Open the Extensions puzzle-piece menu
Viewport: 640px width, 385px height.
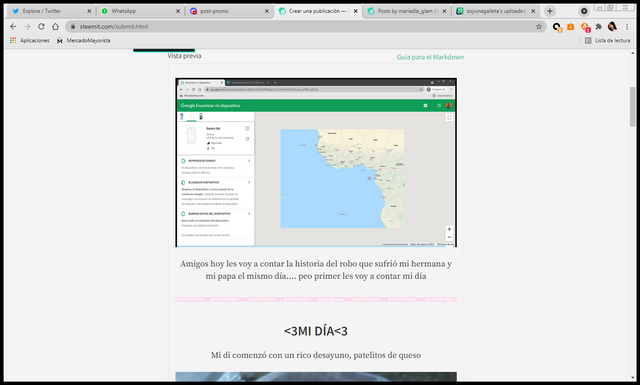pyautogui.click(x=598, y=27)
